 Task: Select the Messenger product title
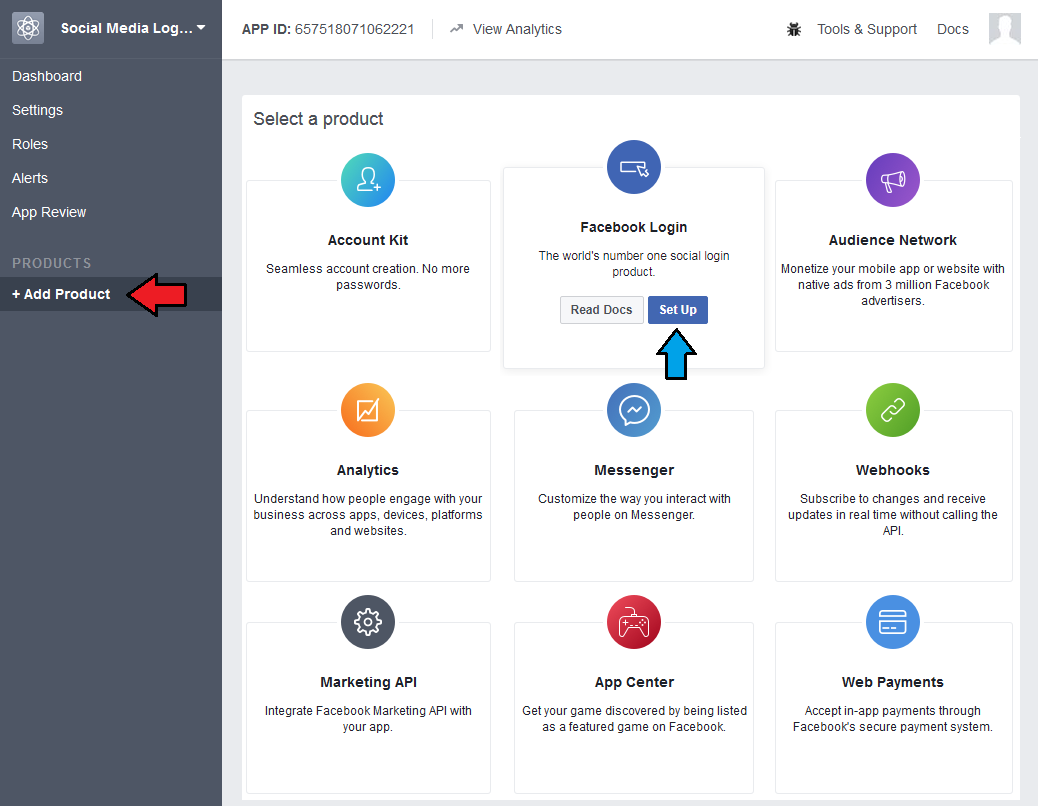tap(634, 470)
